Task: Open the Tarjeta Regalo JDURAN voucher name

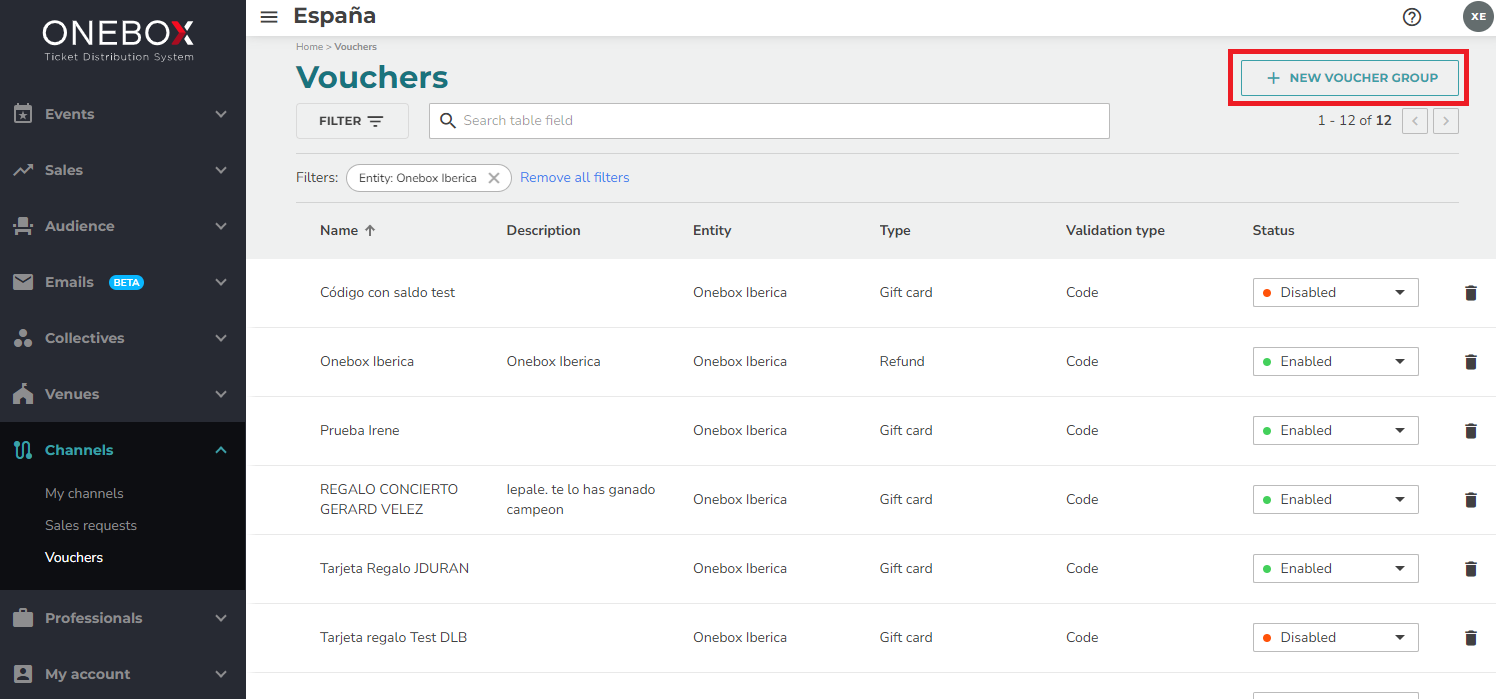Action: [x=394, y=569]
